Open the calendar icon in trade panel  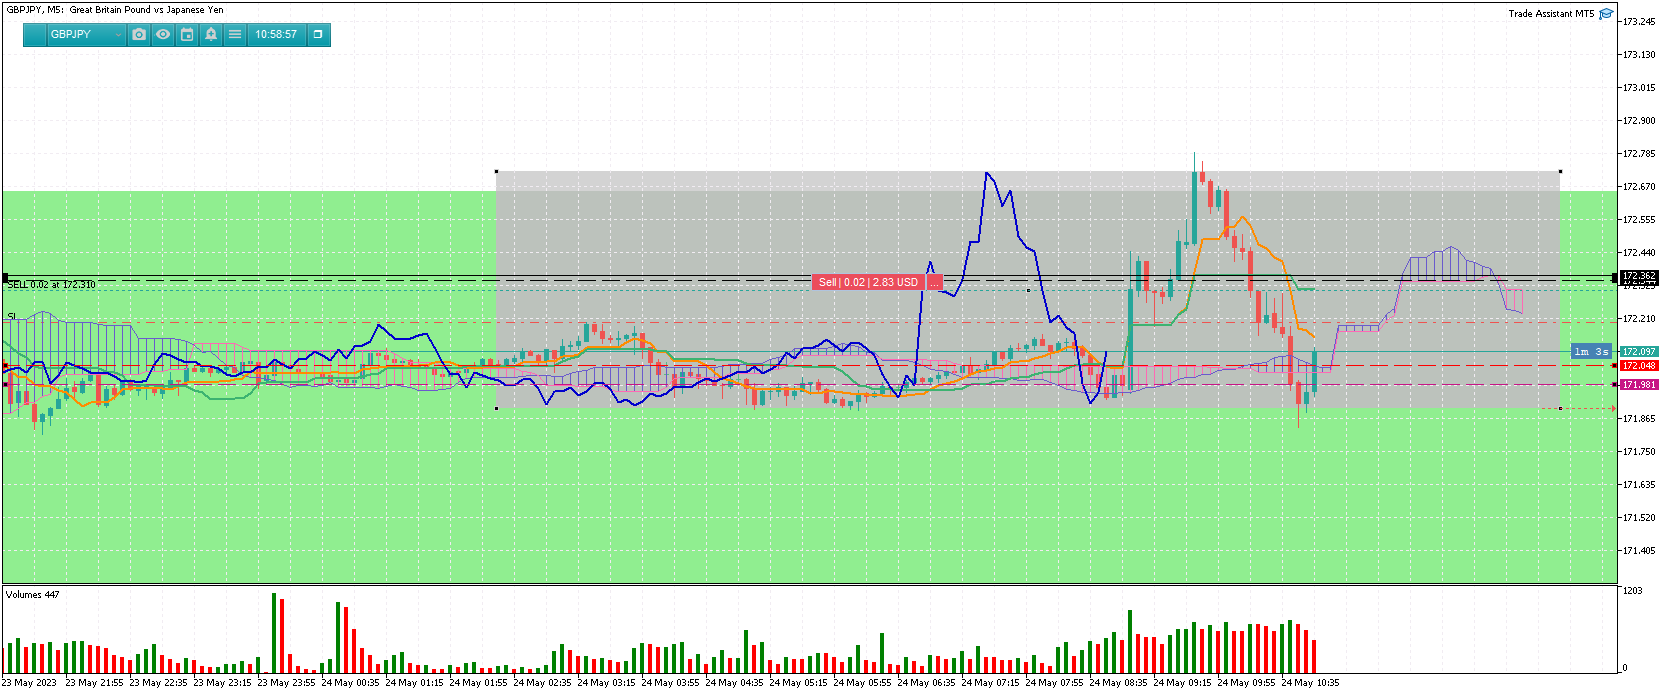187,34
